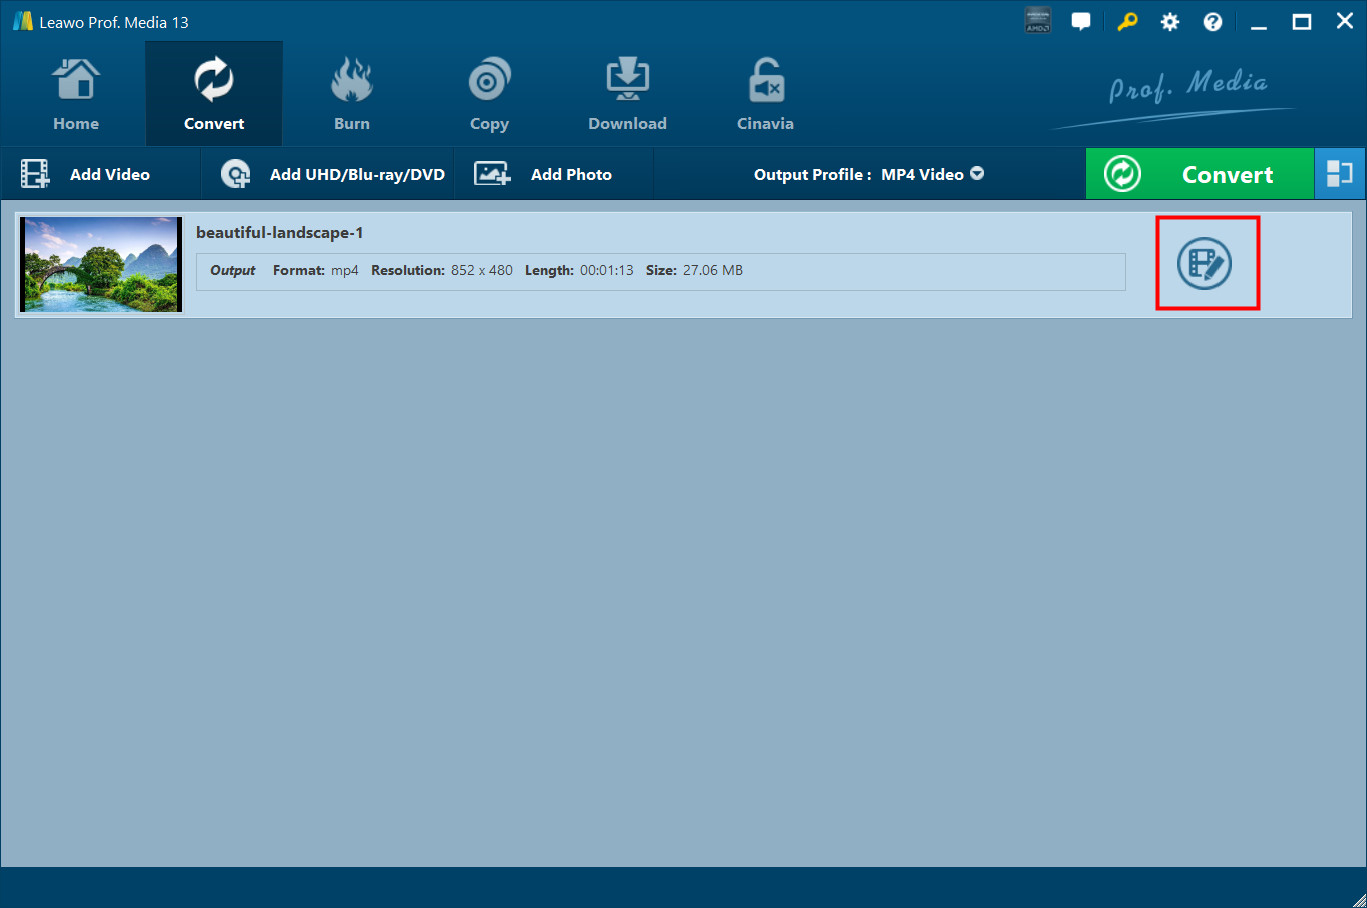The height and width of the screenshot is (908, 1367).
Task: Click the Add Video film icon
Action: (x=35, y=174)
